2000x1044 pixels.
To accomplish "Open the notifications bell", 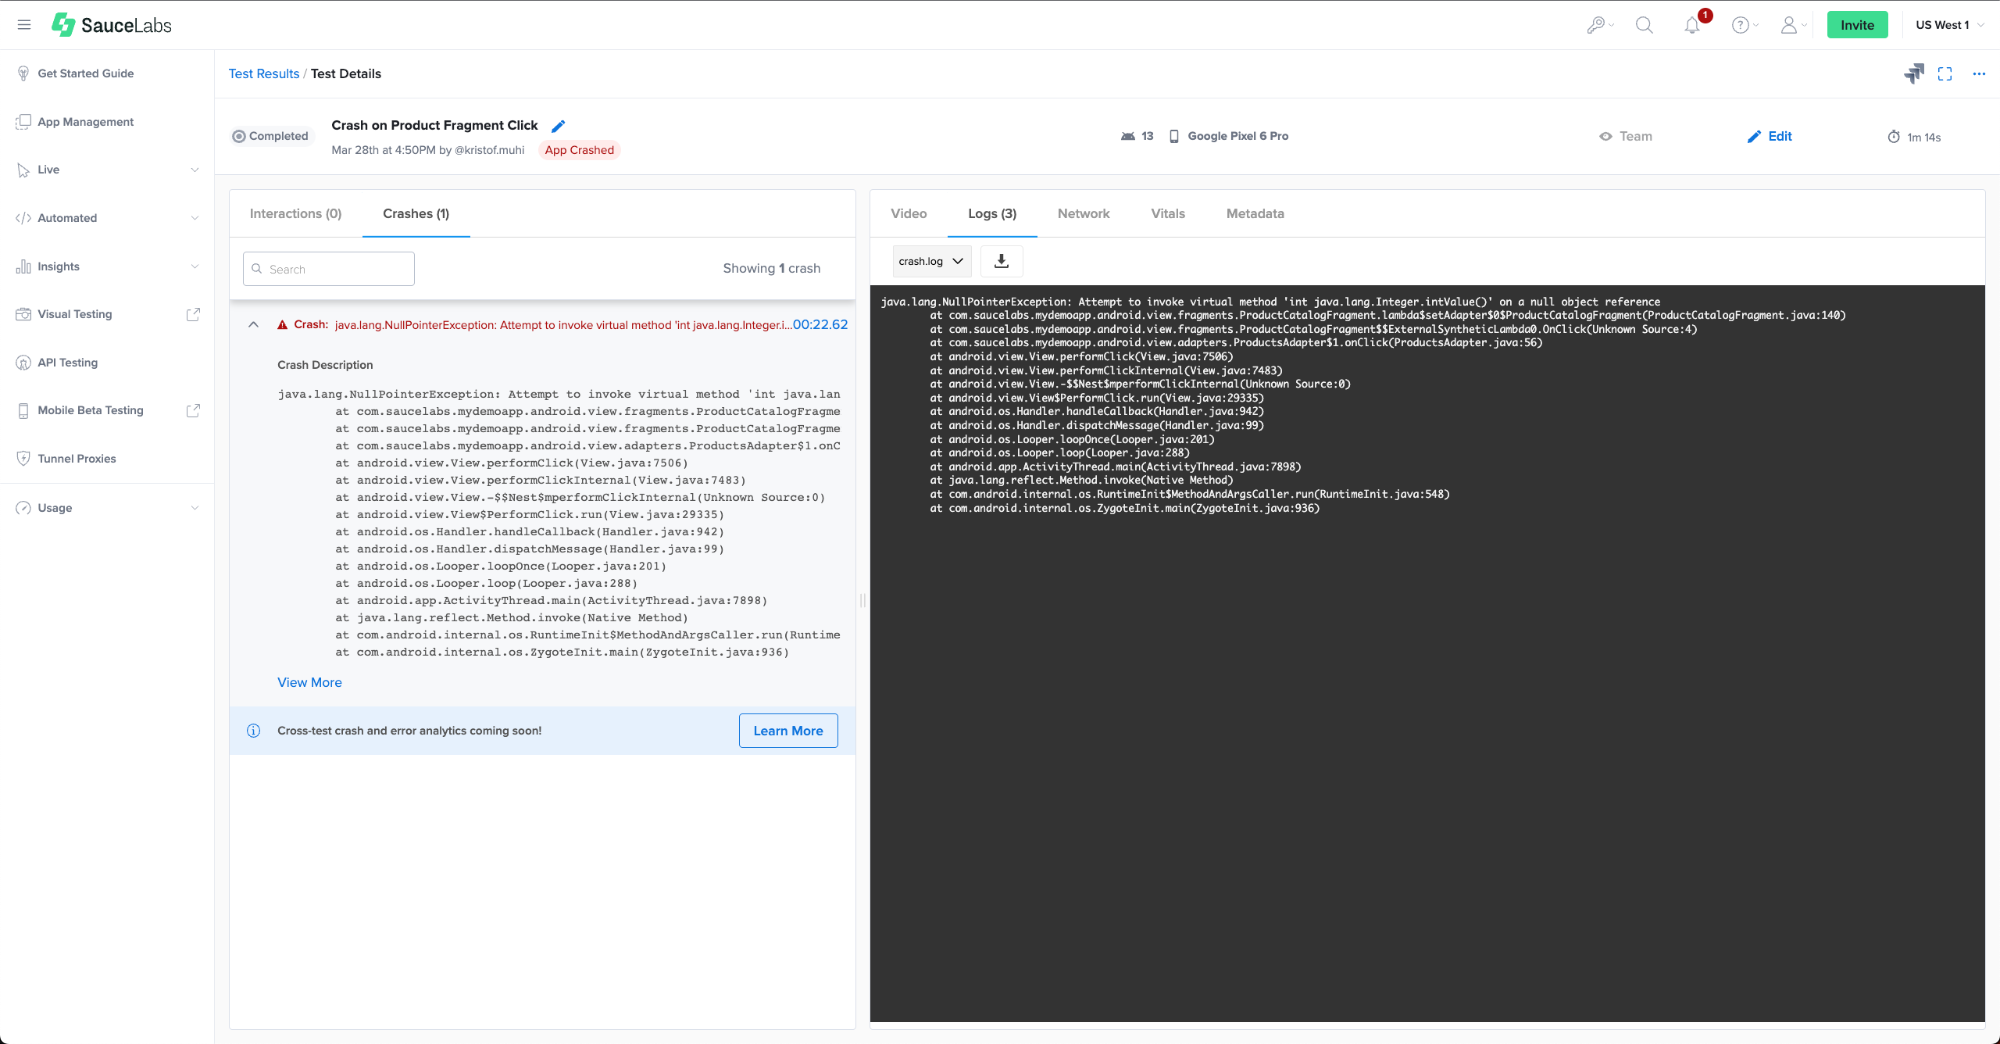I will (1693, 25).
